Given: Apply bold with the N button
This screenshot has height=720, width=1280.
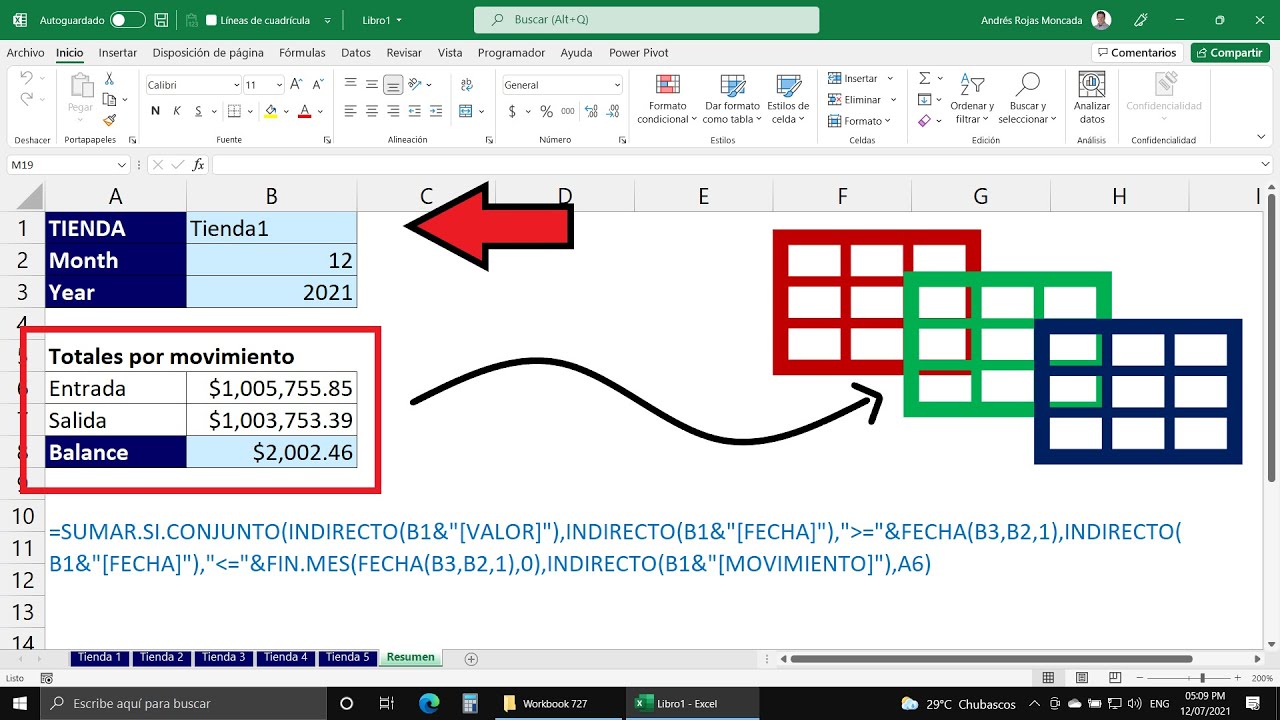Looking at the screenshot, I should tap(156, 111).
